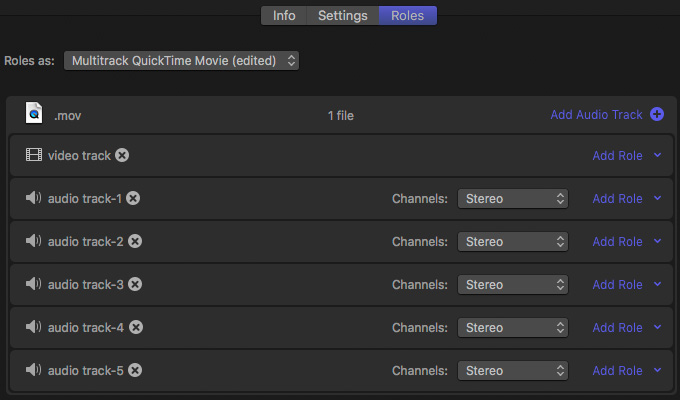Change Channels setting for audio track-2
This screenshot has width=680, height=400.
(x=513, y=242)
